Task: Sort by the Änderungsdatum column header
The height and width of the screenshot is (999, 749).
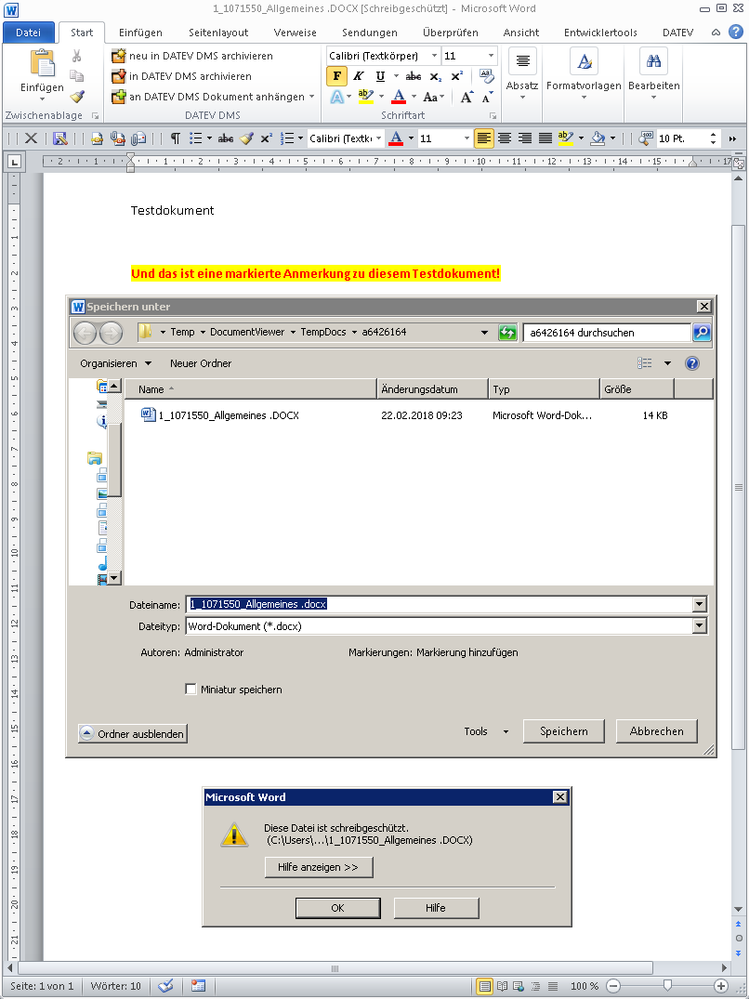Action: point(433,389)
